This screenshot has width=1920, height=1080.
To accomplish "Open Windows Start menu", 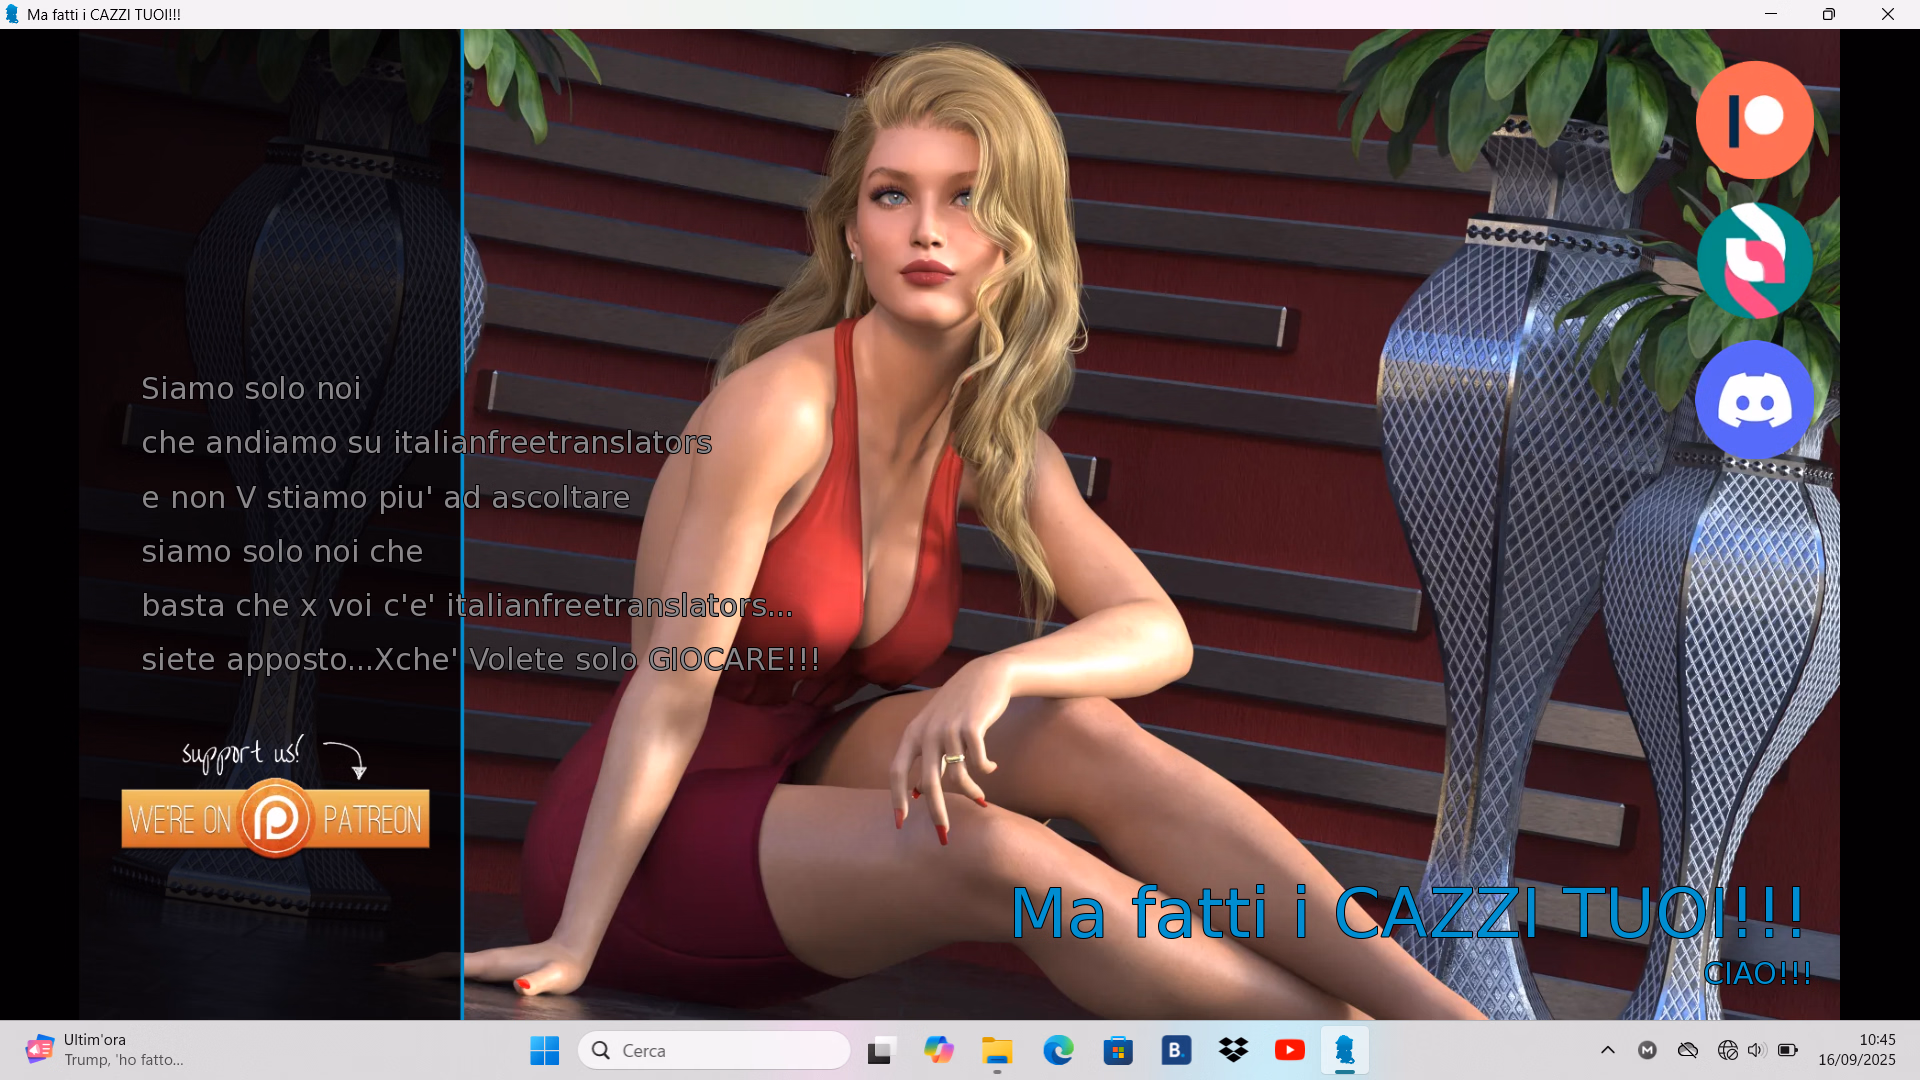I will (544, 1050).
